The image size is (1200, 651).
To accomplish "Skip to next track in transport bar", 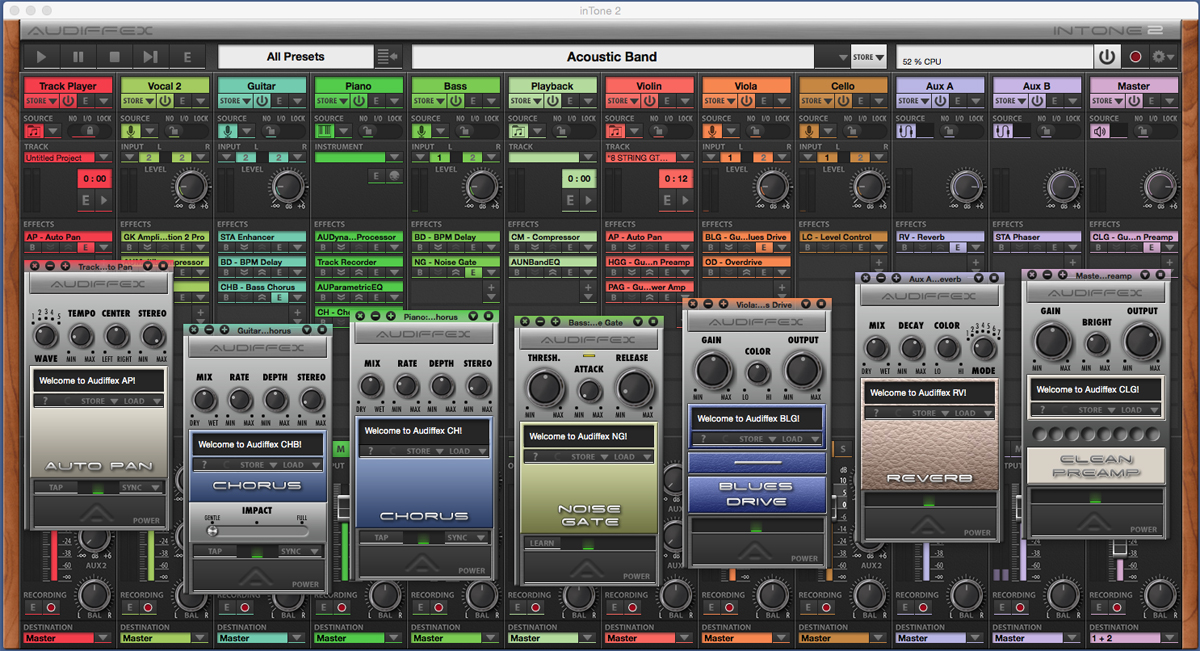I will click(151, 57).
